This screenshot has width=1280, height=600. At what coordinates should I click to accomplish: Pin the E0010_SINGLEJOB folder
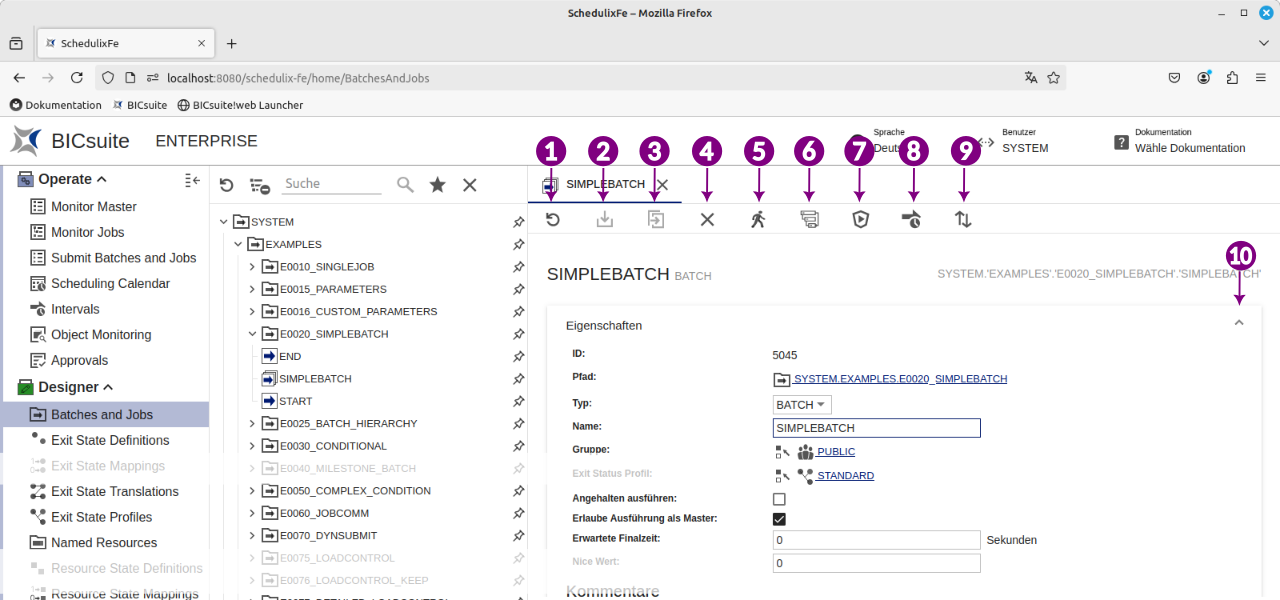pos(518,267)
